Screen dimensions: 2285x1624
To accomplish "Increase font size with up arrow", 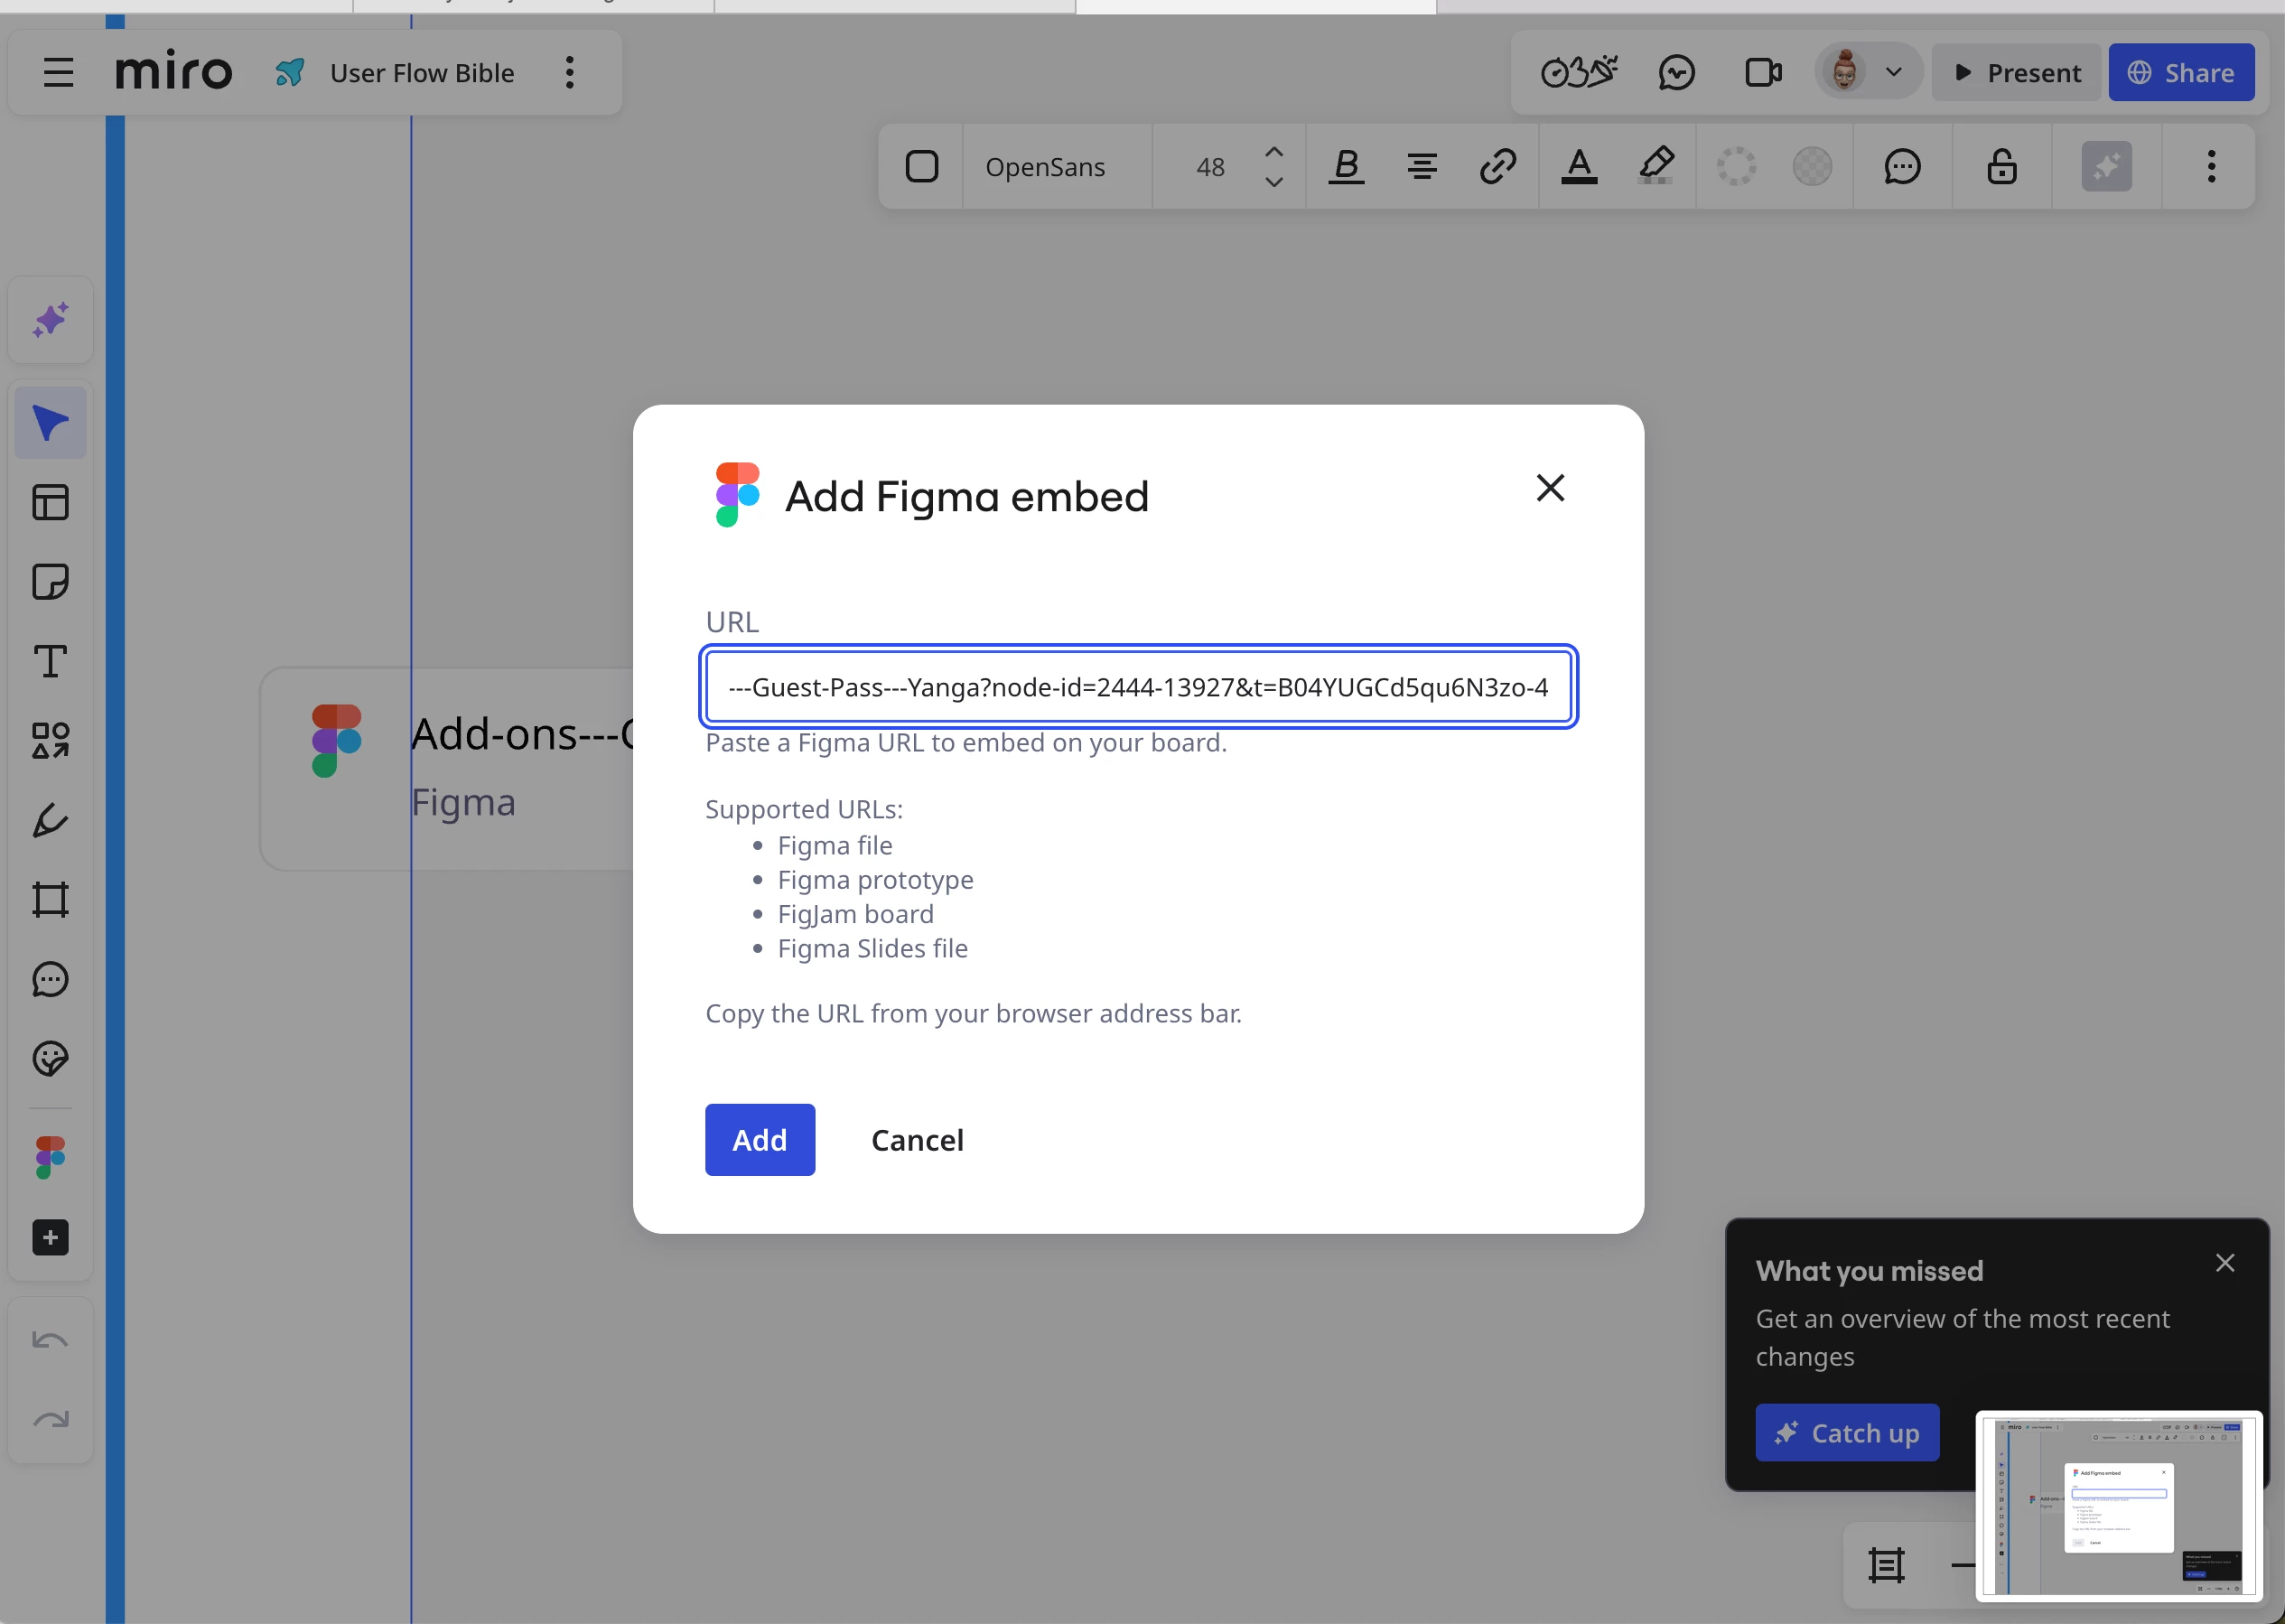I will (1274, 153).
